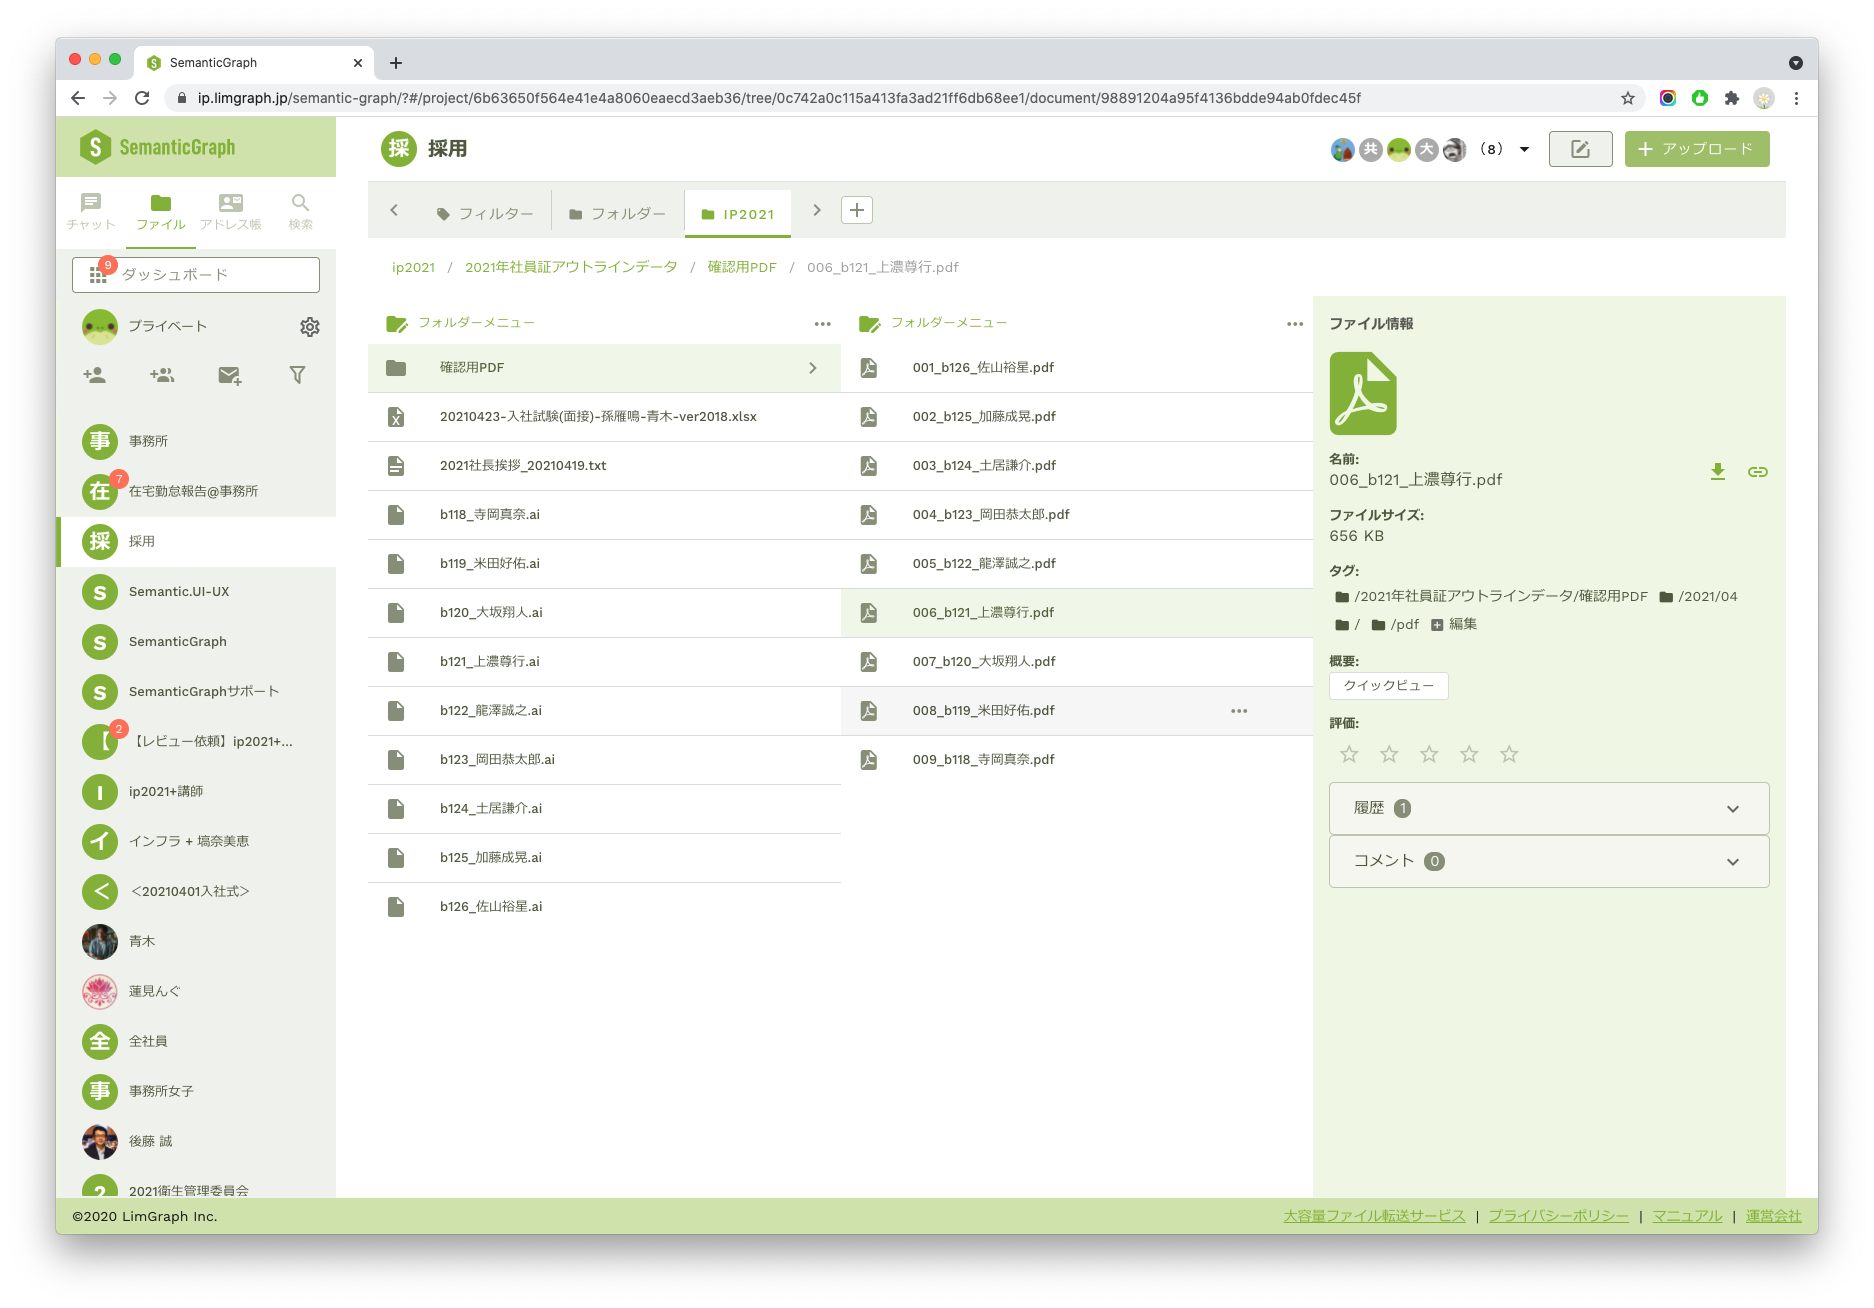Image resolution: width=1874 pixels, height=1308 pixels.
Task: Open members dropdown arrow next to (8)
Action: (1525, 149)
